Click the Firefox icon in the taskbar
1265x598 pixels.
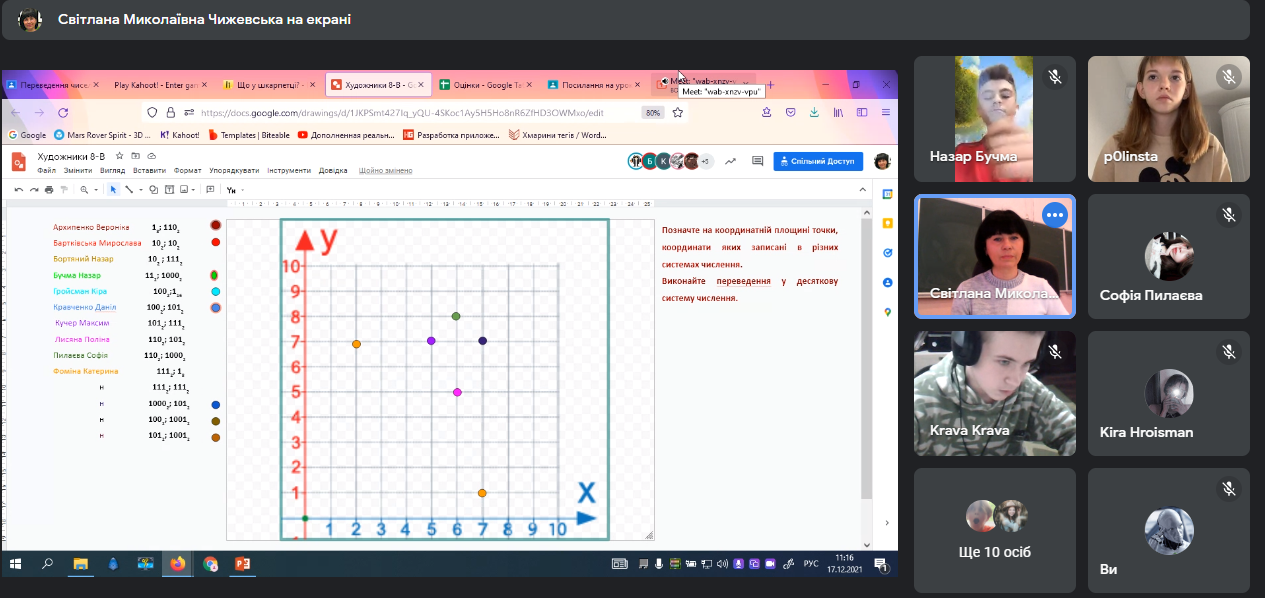pyautogui.click(x=178, y=563)
